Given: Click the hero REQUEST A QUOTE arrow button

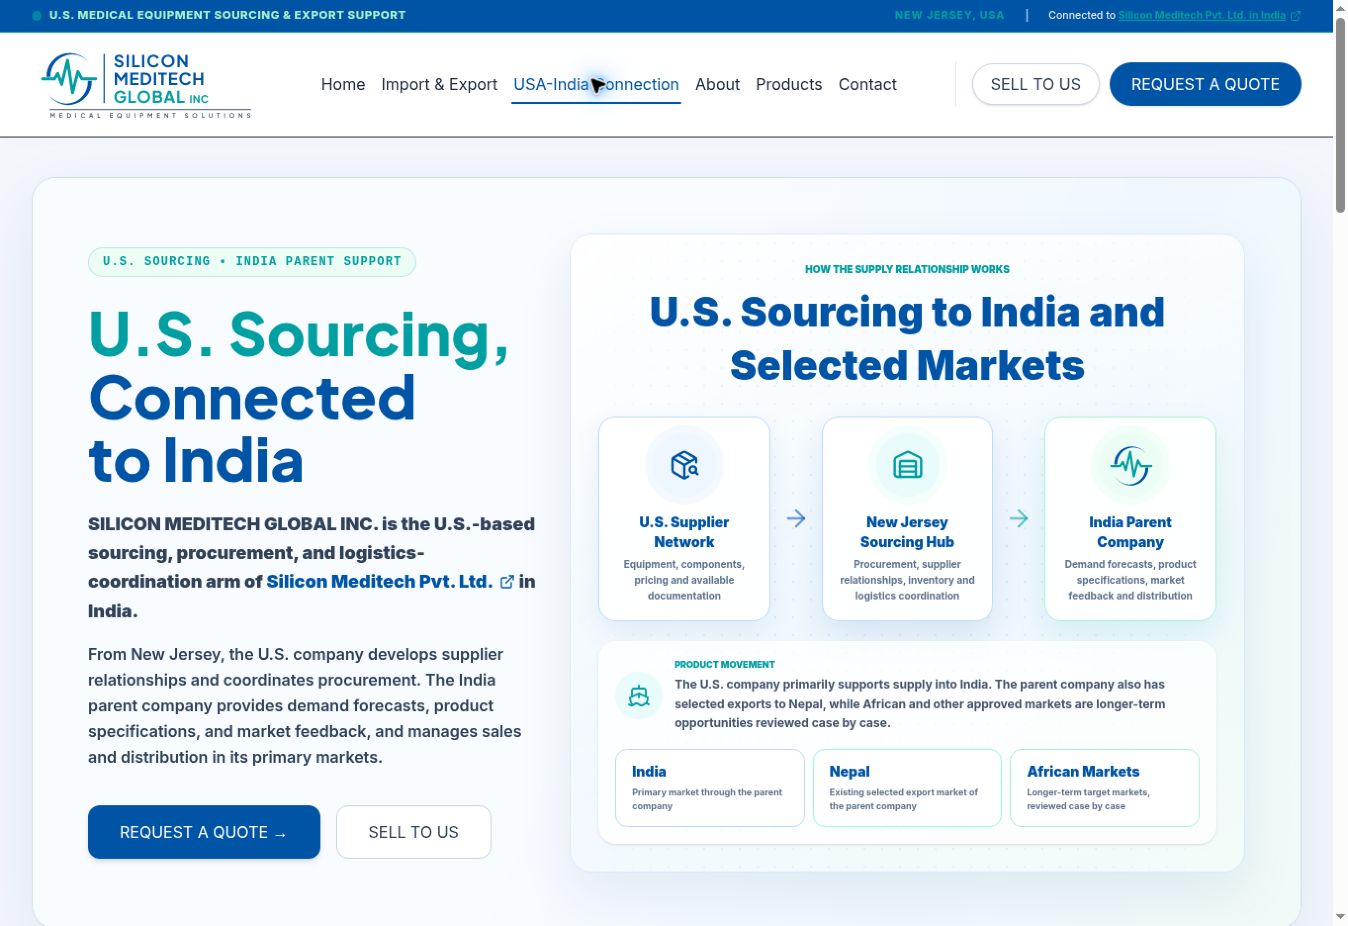Looking at the screenshot, I should [x=204, y=832].
